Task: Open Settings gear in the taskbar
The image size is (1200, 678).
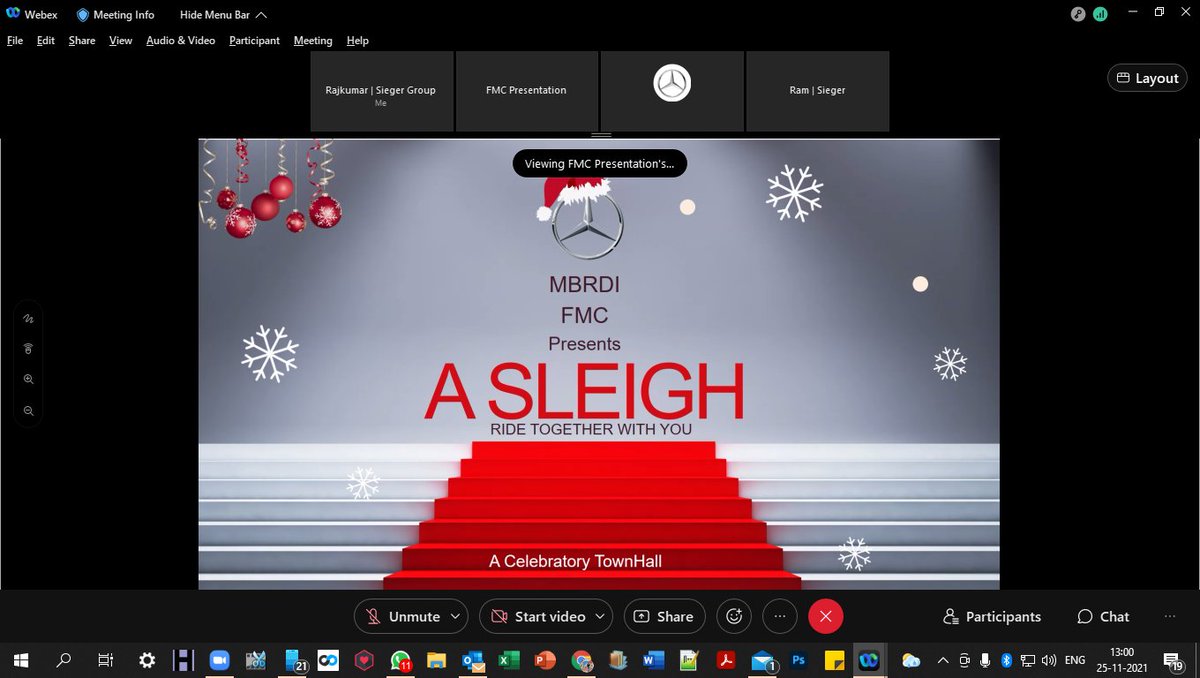Action: (147, 660)
